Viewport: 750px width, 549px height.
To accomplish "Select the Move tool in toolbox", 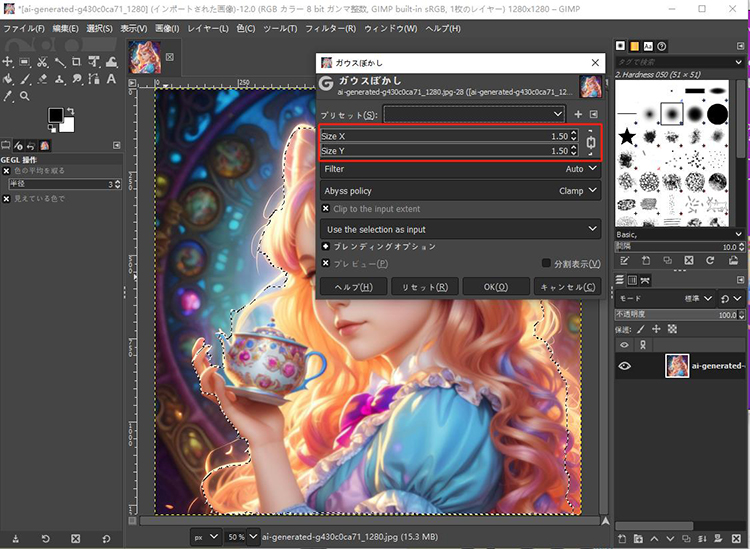I will [x=7, y=61].
